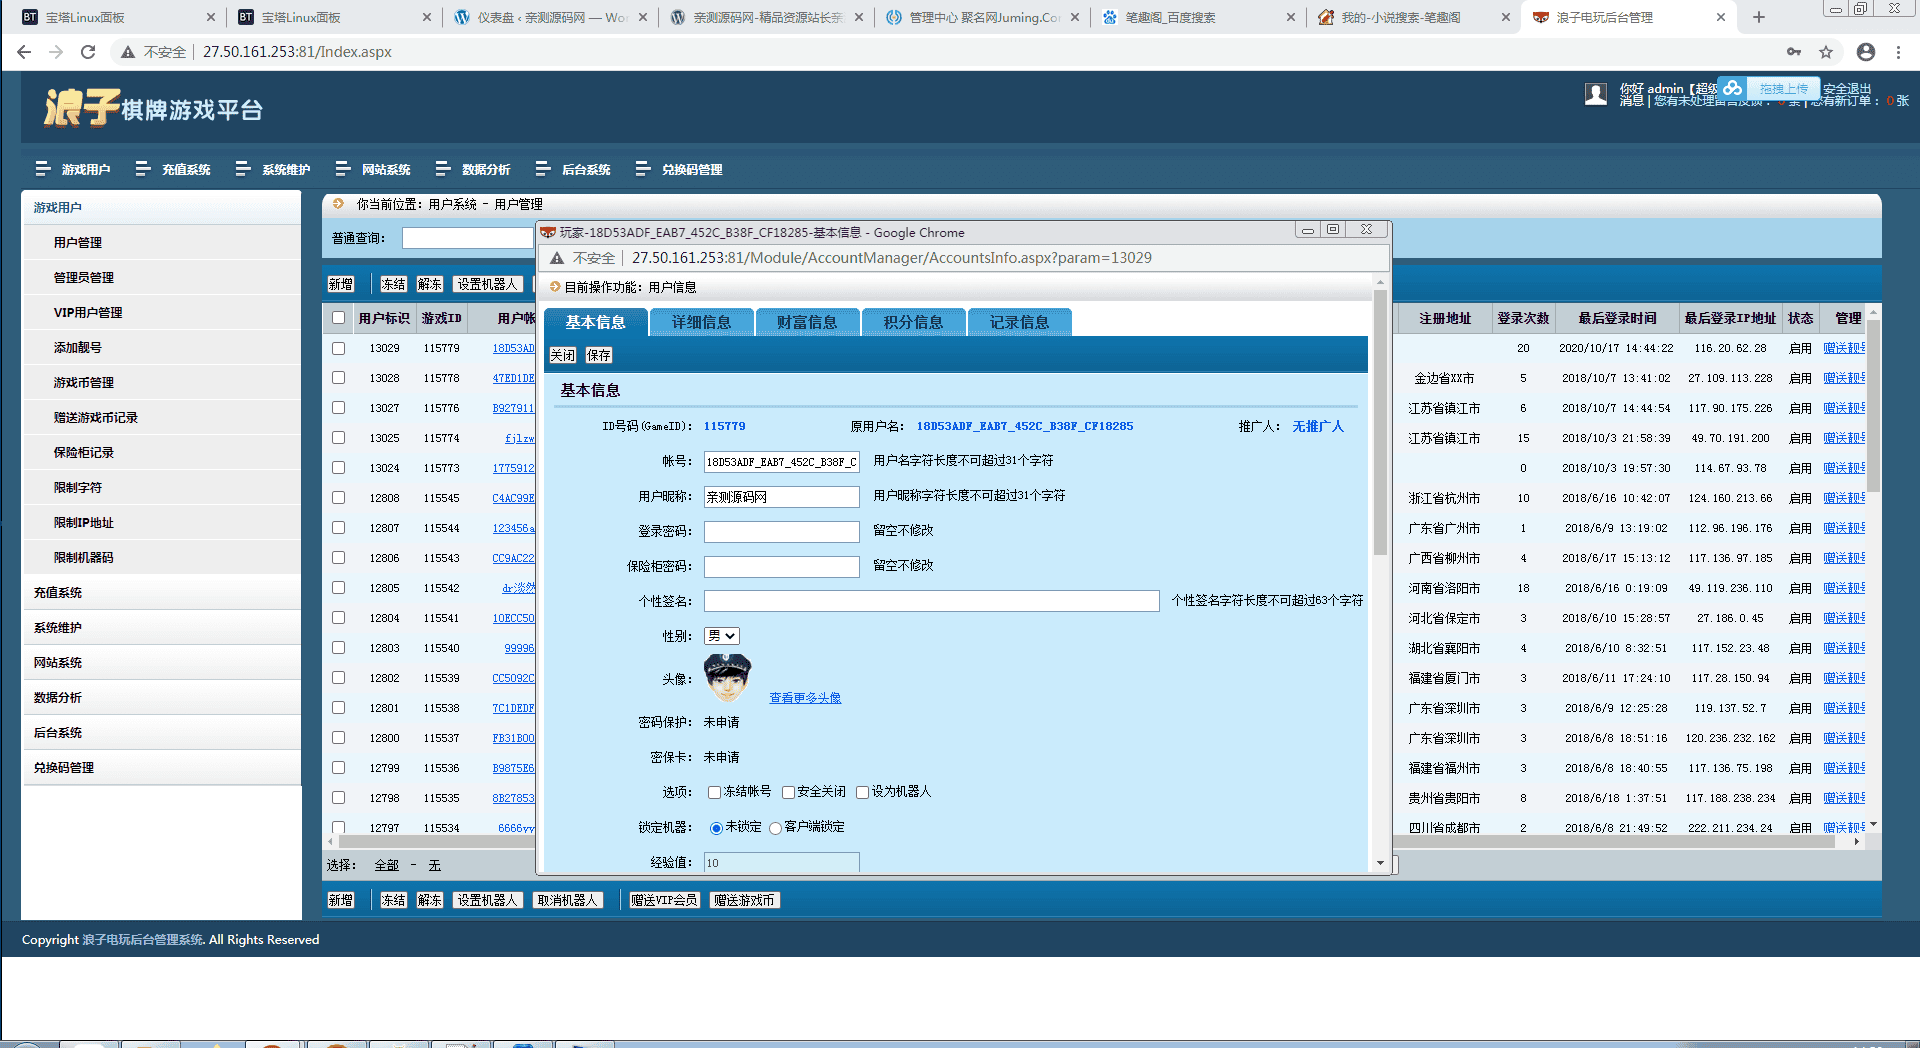The height and width of the screenshot is (1048, 1920).
Task: Open the 性别 gender dropdown
Action: pos(722,636)
